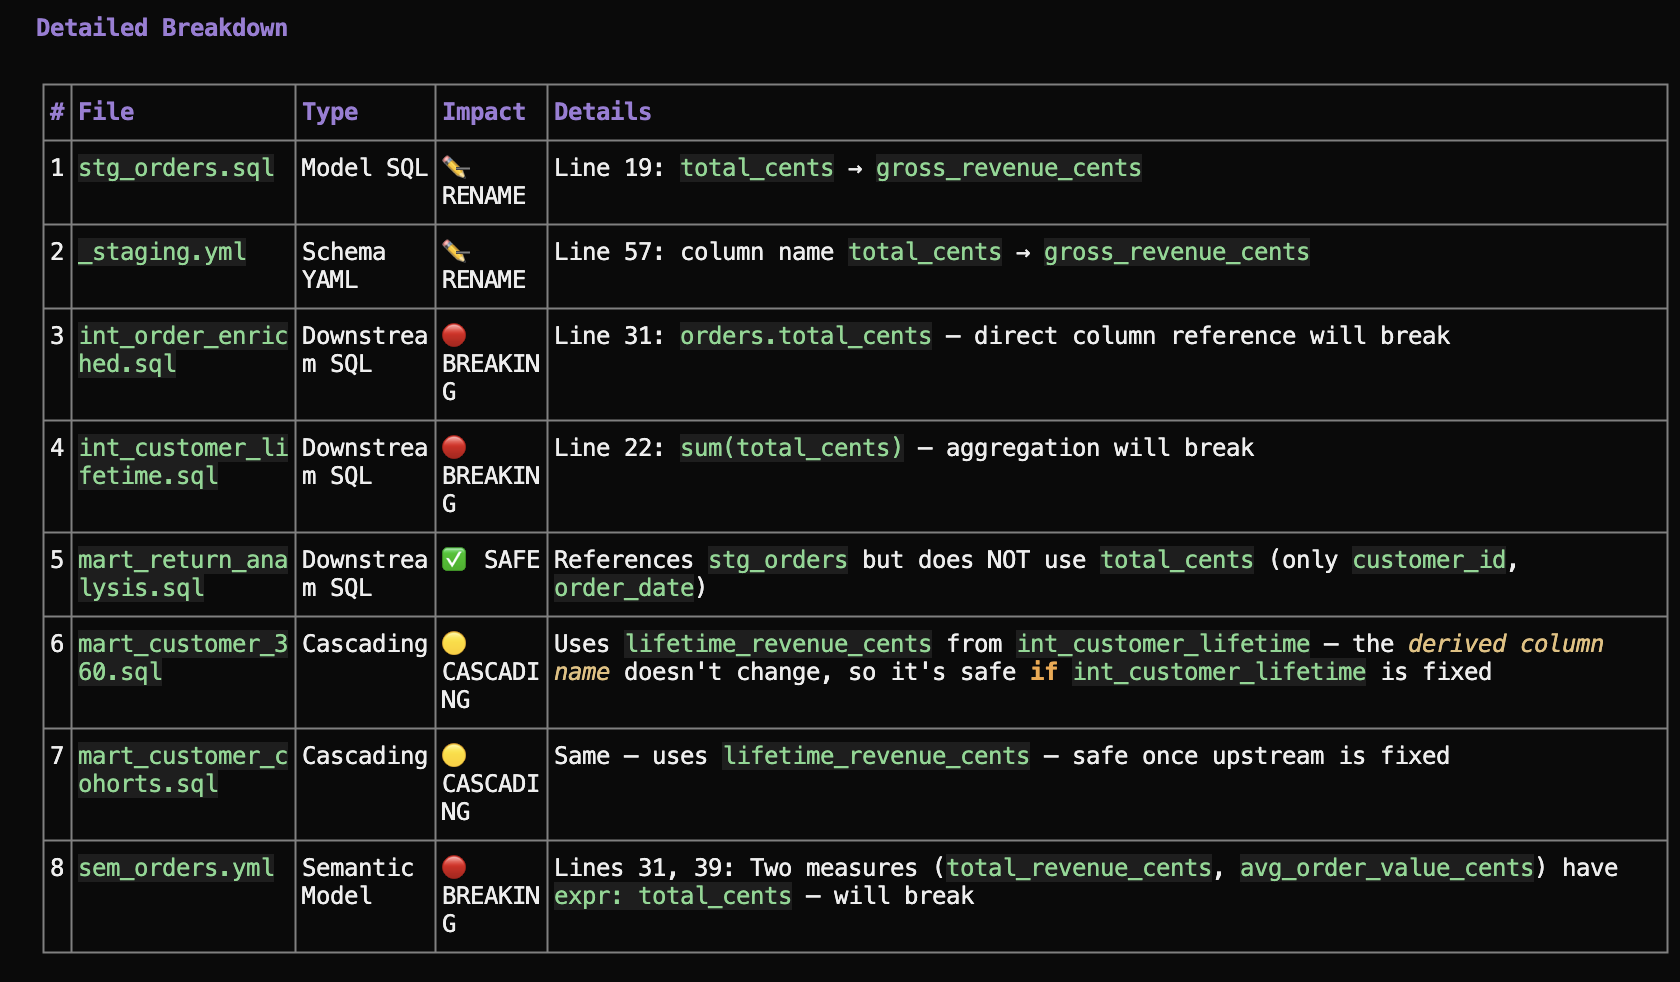
Task: Click the pencil emoji in the _staging.yml row
Action: click(x=455, y=252)
